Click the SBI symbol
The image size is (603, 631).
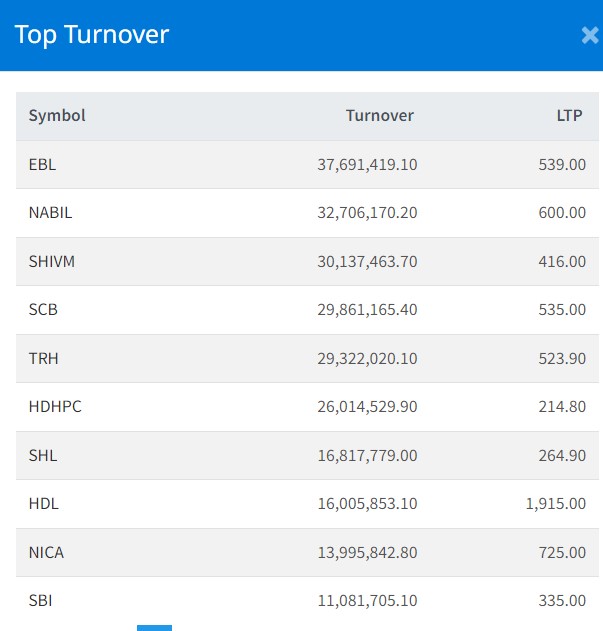point(42,600)
